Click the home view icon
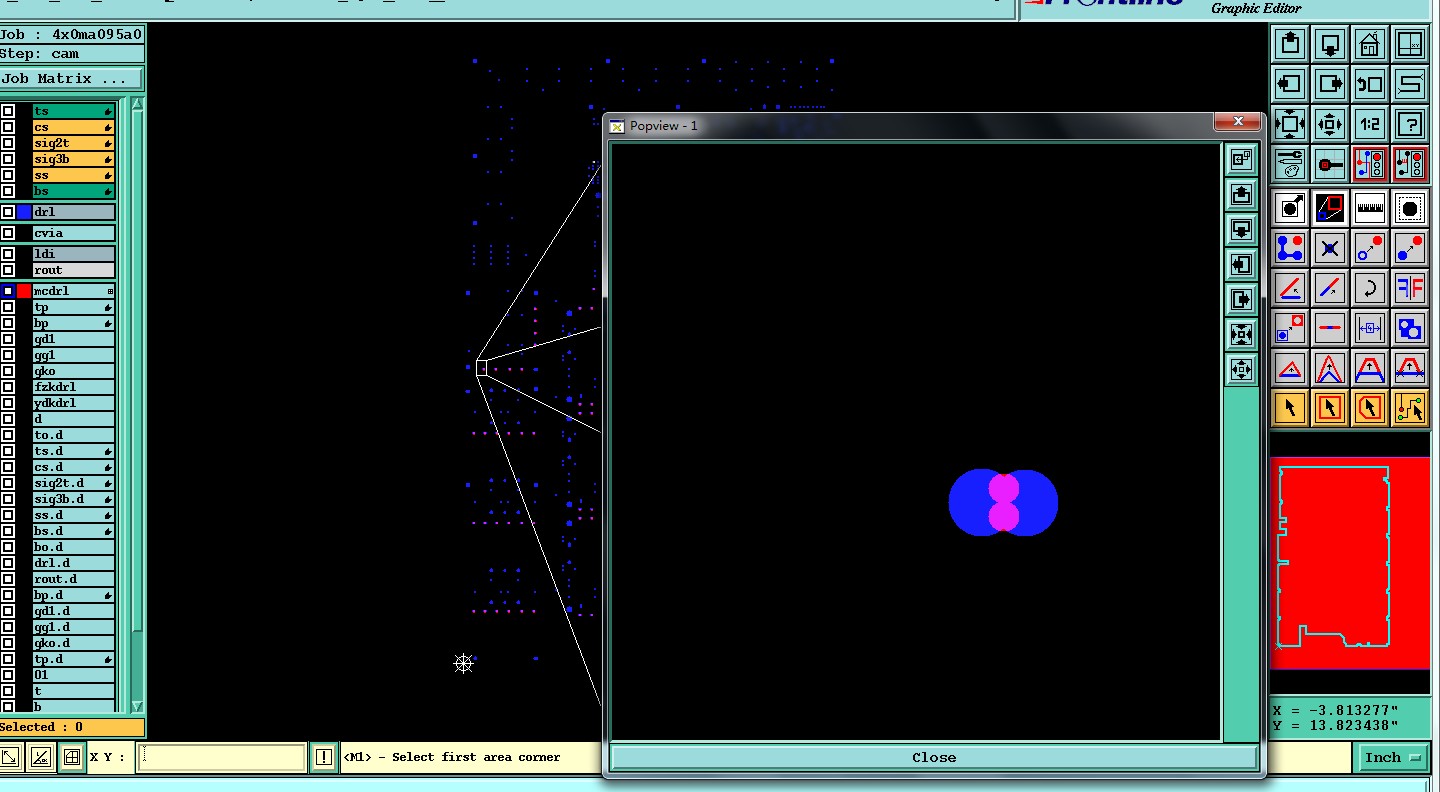The width and height of the screenshot is (1440, 792). 1370,44
